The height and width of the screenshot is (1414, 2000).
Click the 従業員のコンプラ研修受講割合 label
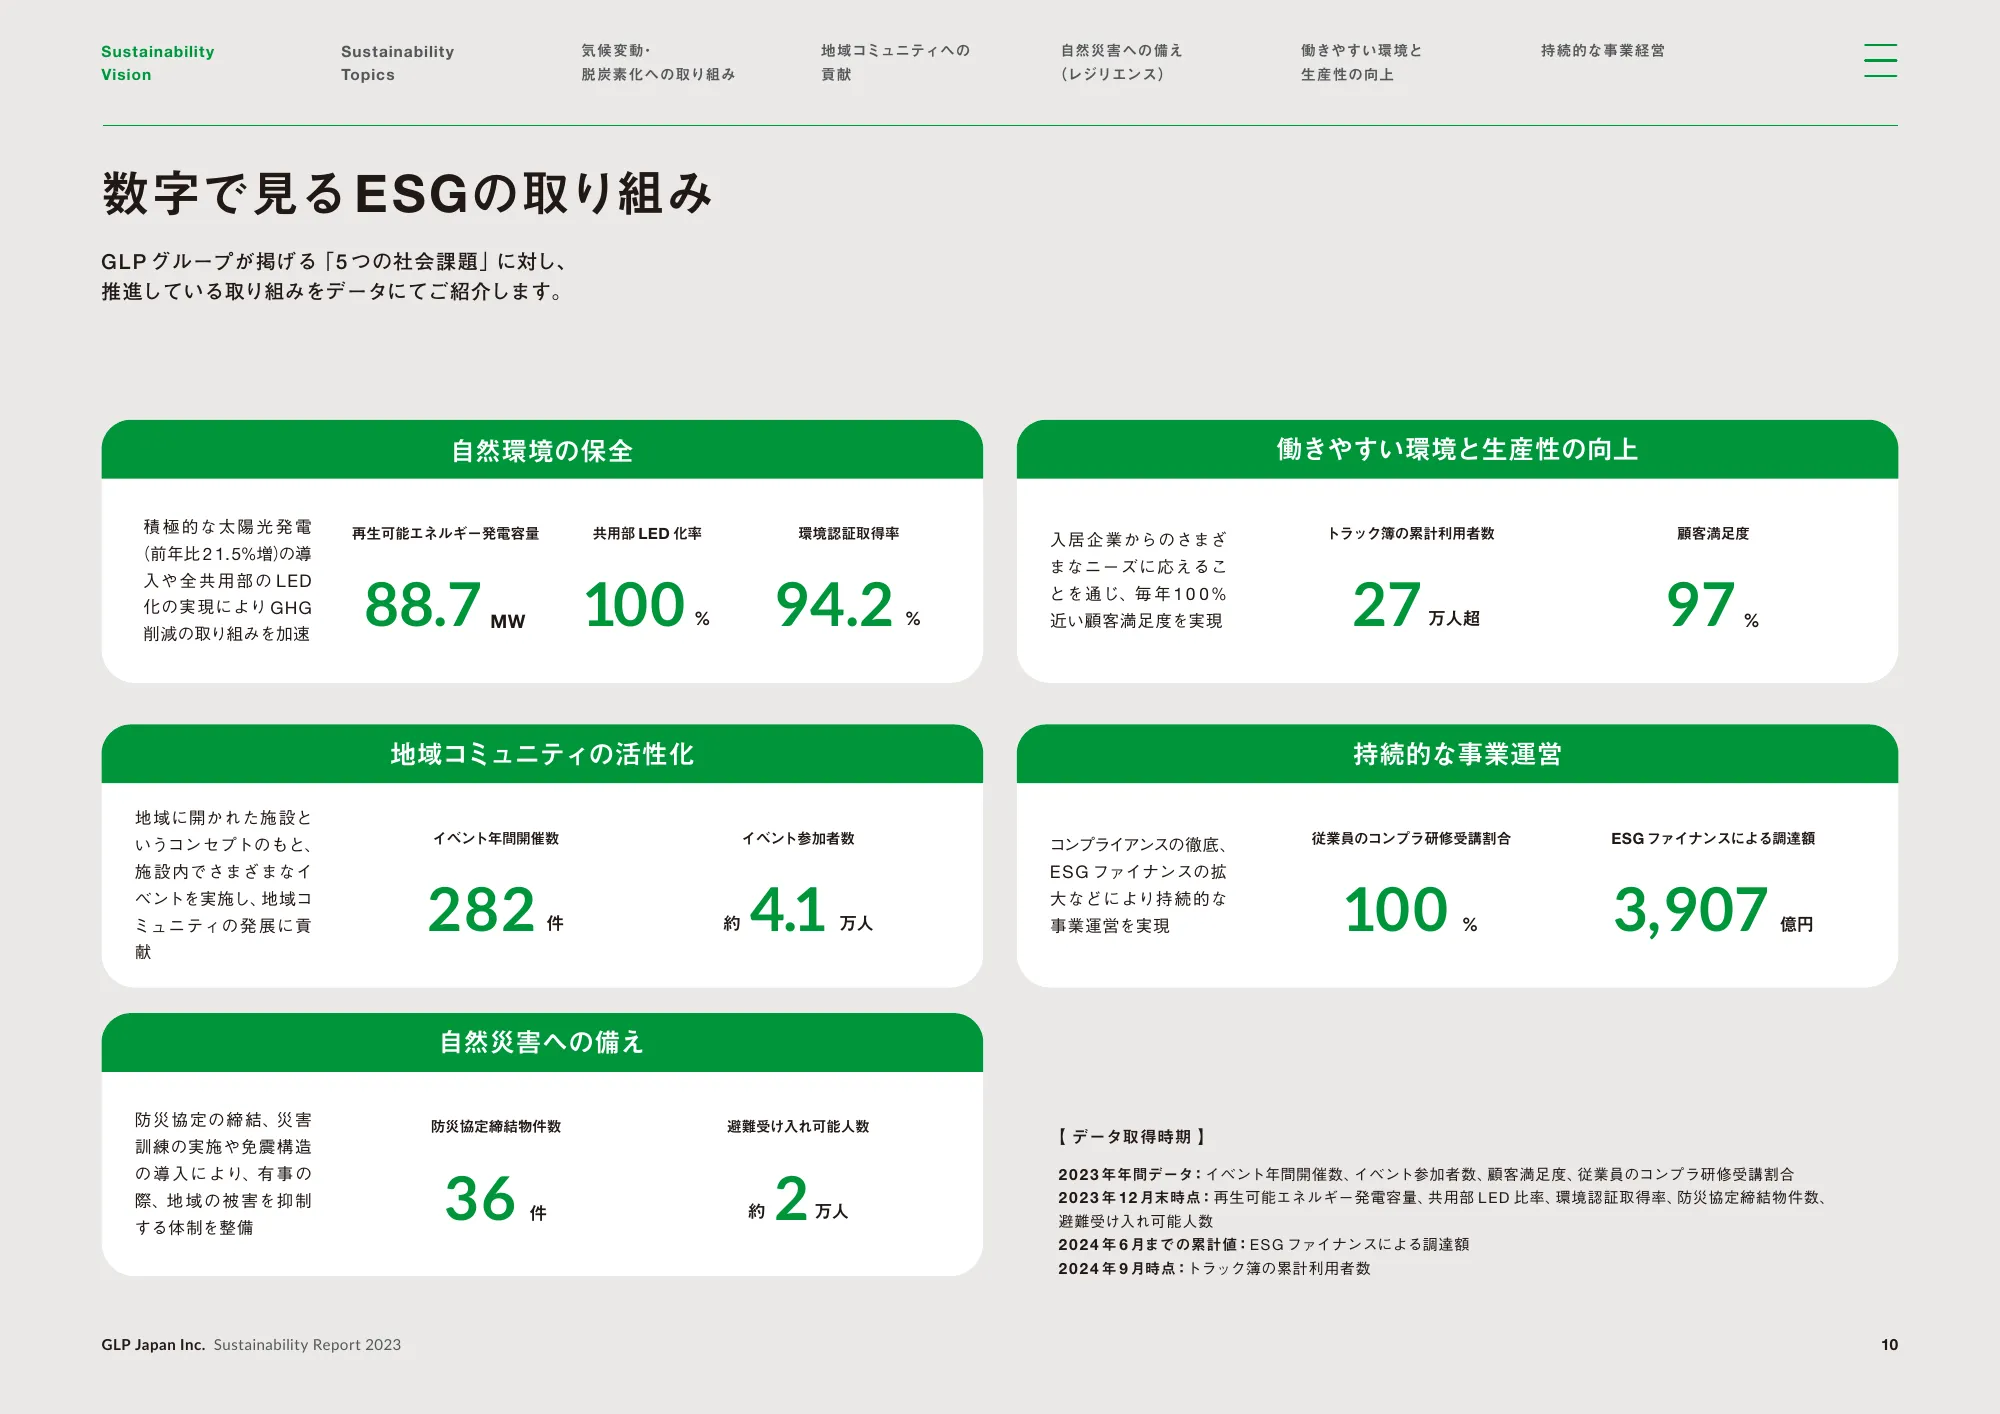point(1410,839)
